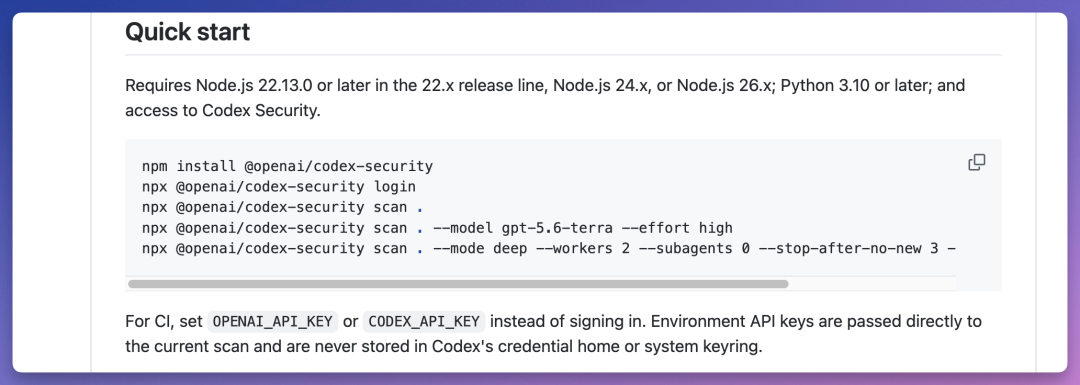Select the CODEX_API_KEY inline code

(424, 321)
